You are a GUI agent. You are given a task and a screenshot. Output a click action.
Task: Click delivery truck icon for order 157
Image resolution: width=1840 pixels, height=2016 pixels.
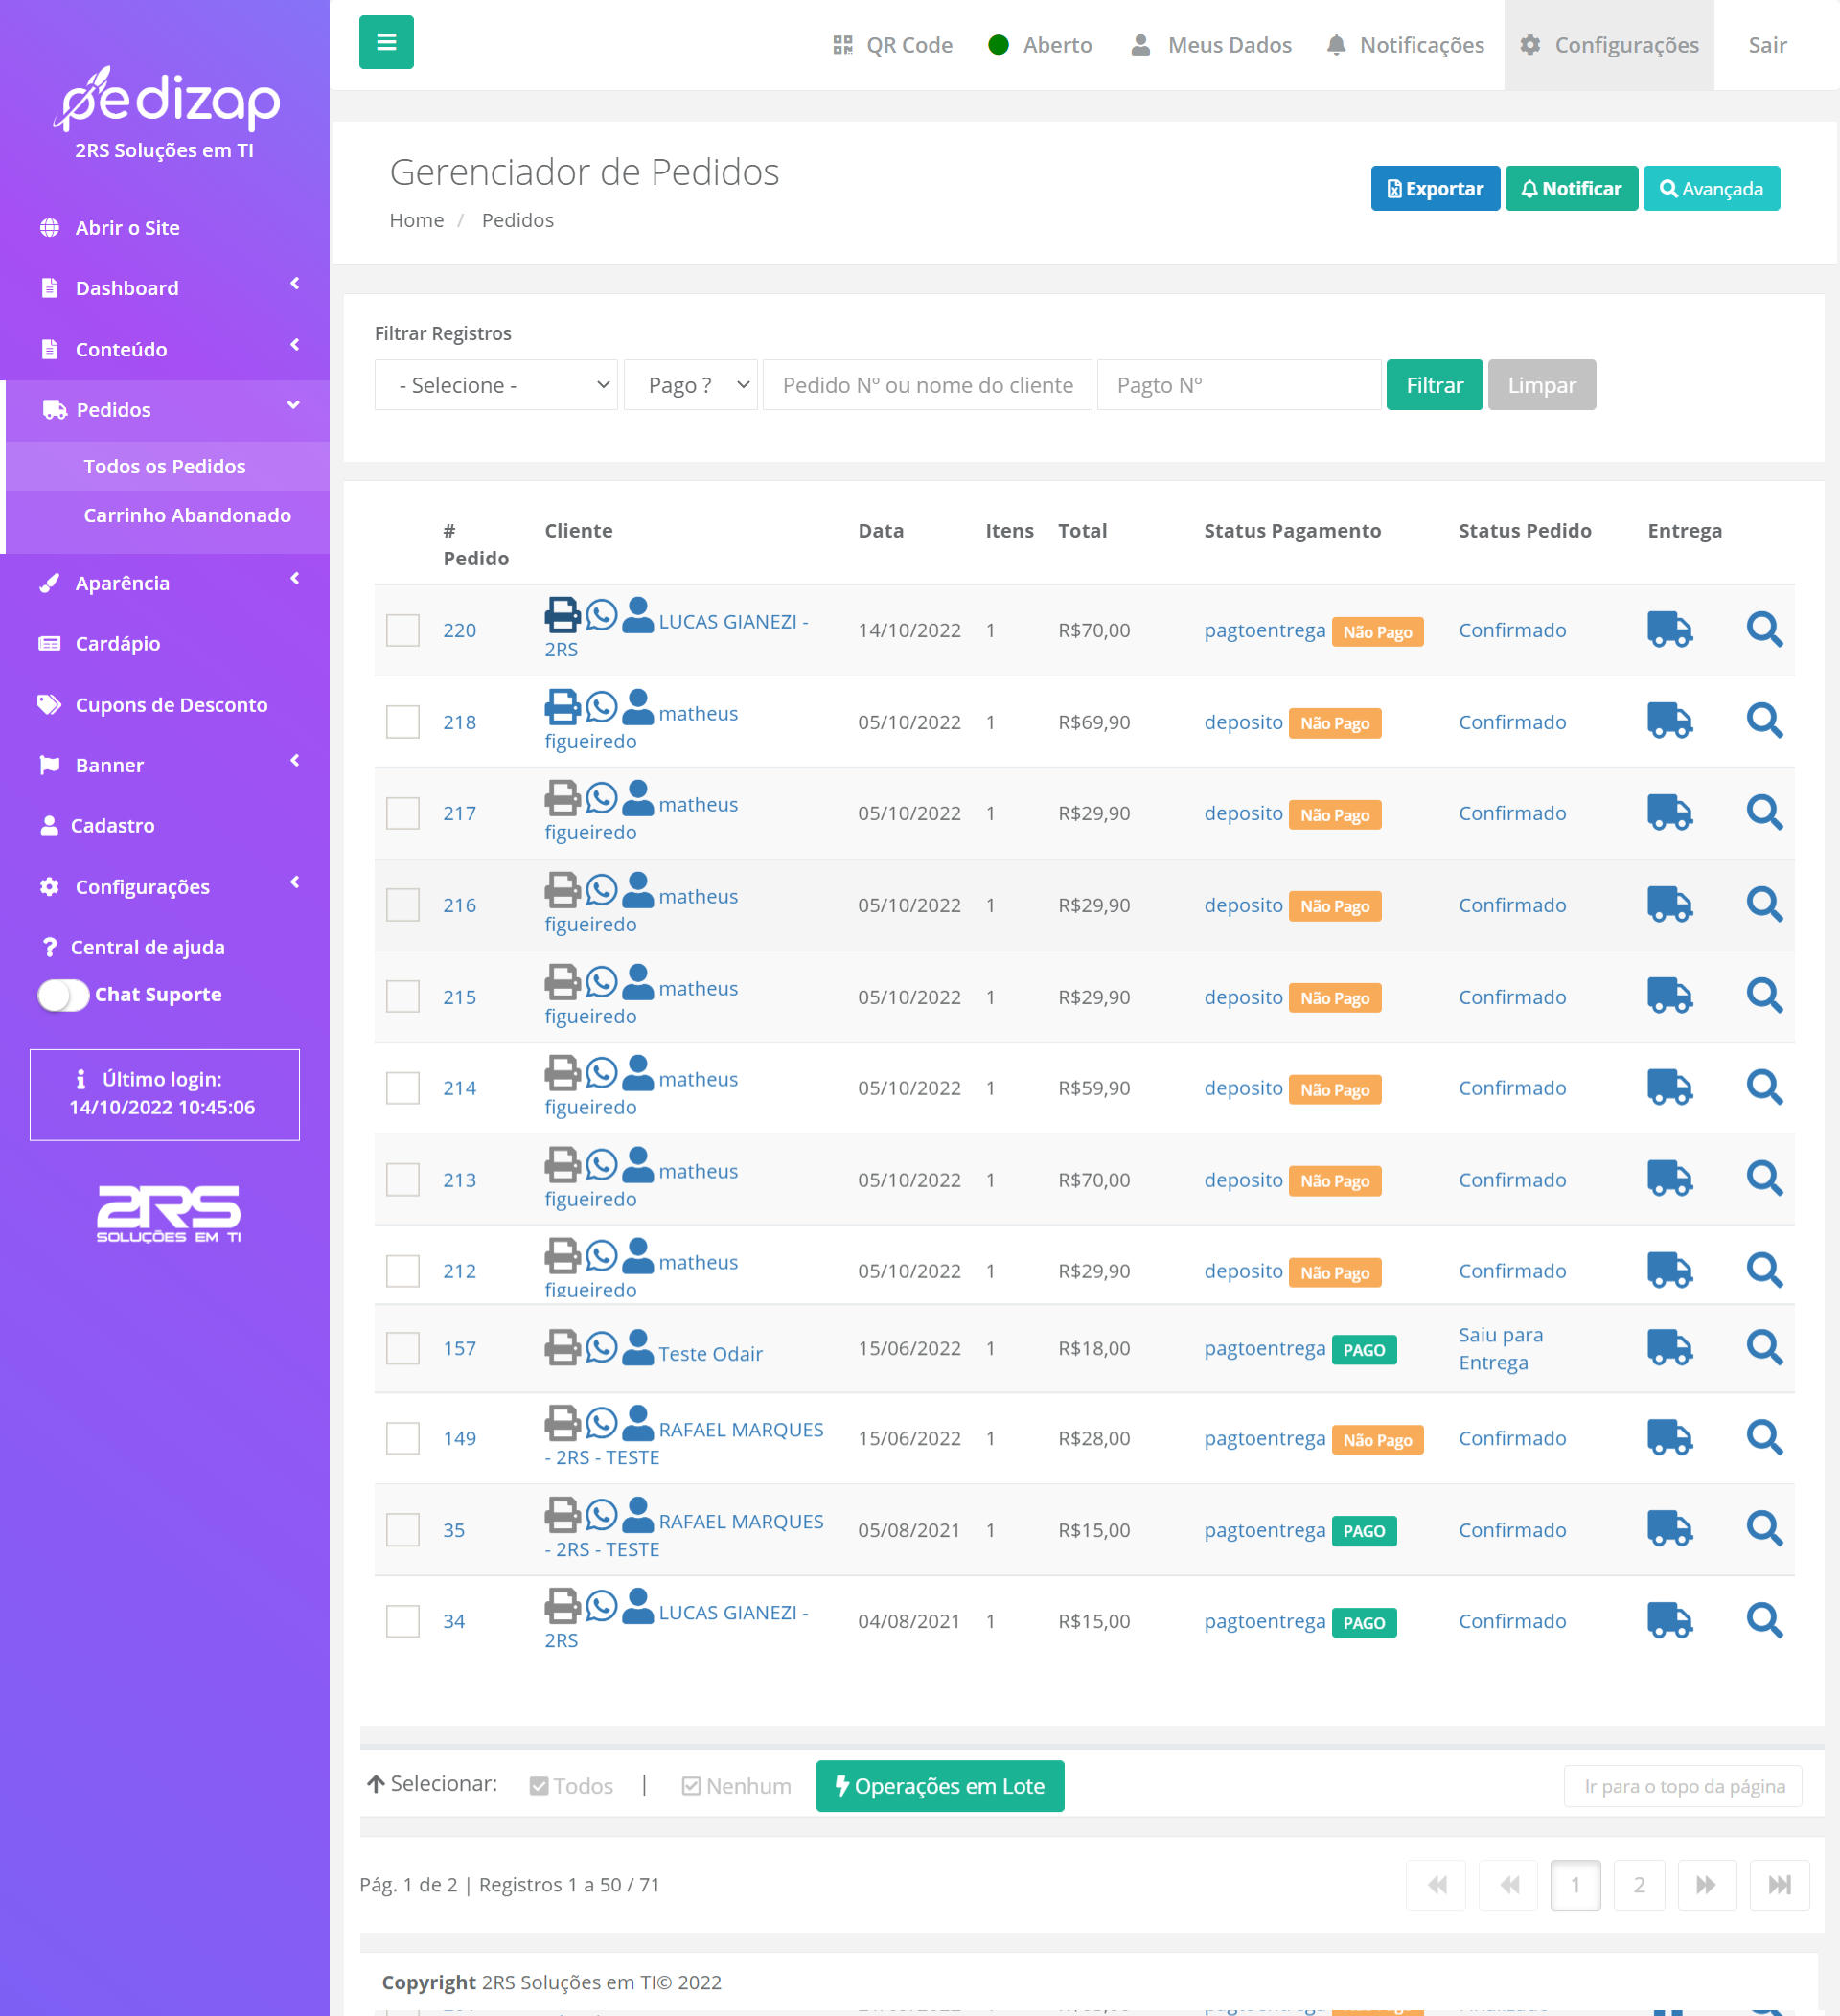tap(1669, 1347)
